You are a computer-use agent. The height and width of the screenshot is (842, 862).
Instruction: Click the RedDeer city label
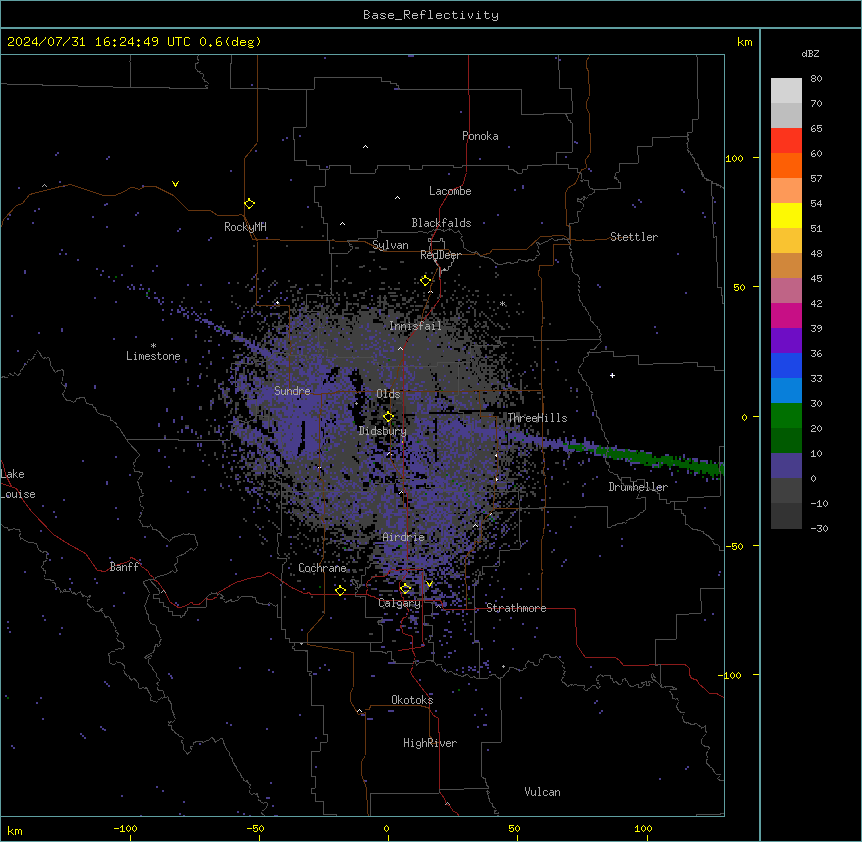point(440,255)
